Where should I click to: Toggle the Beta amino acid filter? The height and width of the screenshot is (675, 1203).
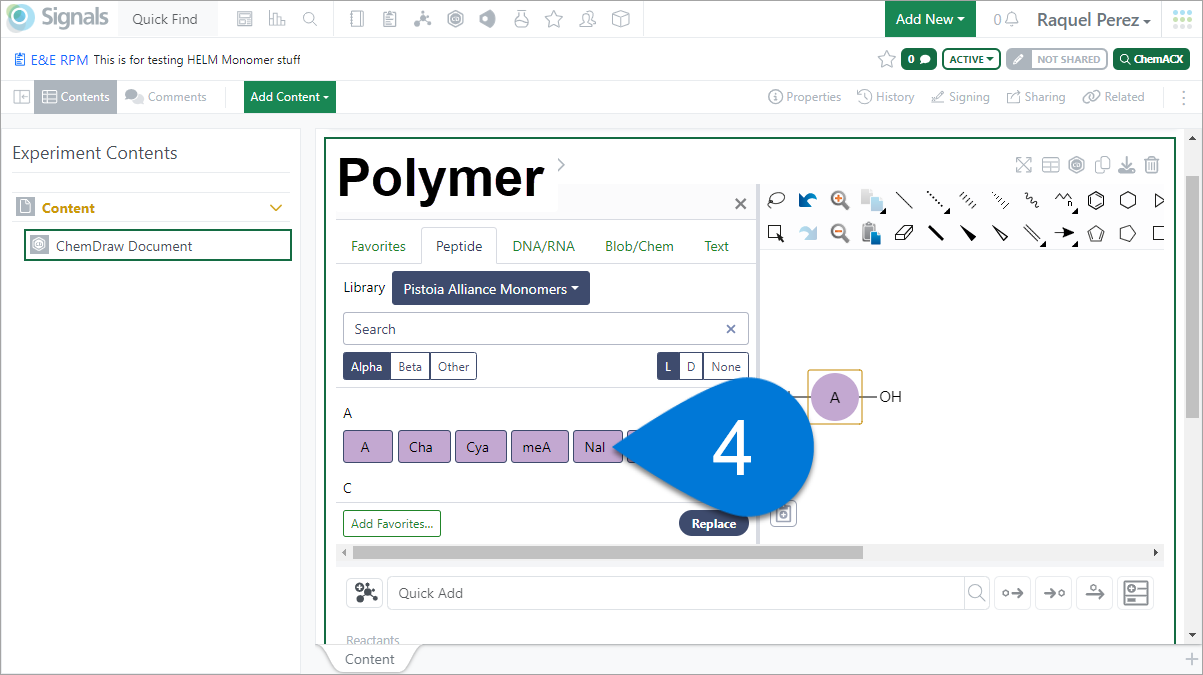[410, 366]
